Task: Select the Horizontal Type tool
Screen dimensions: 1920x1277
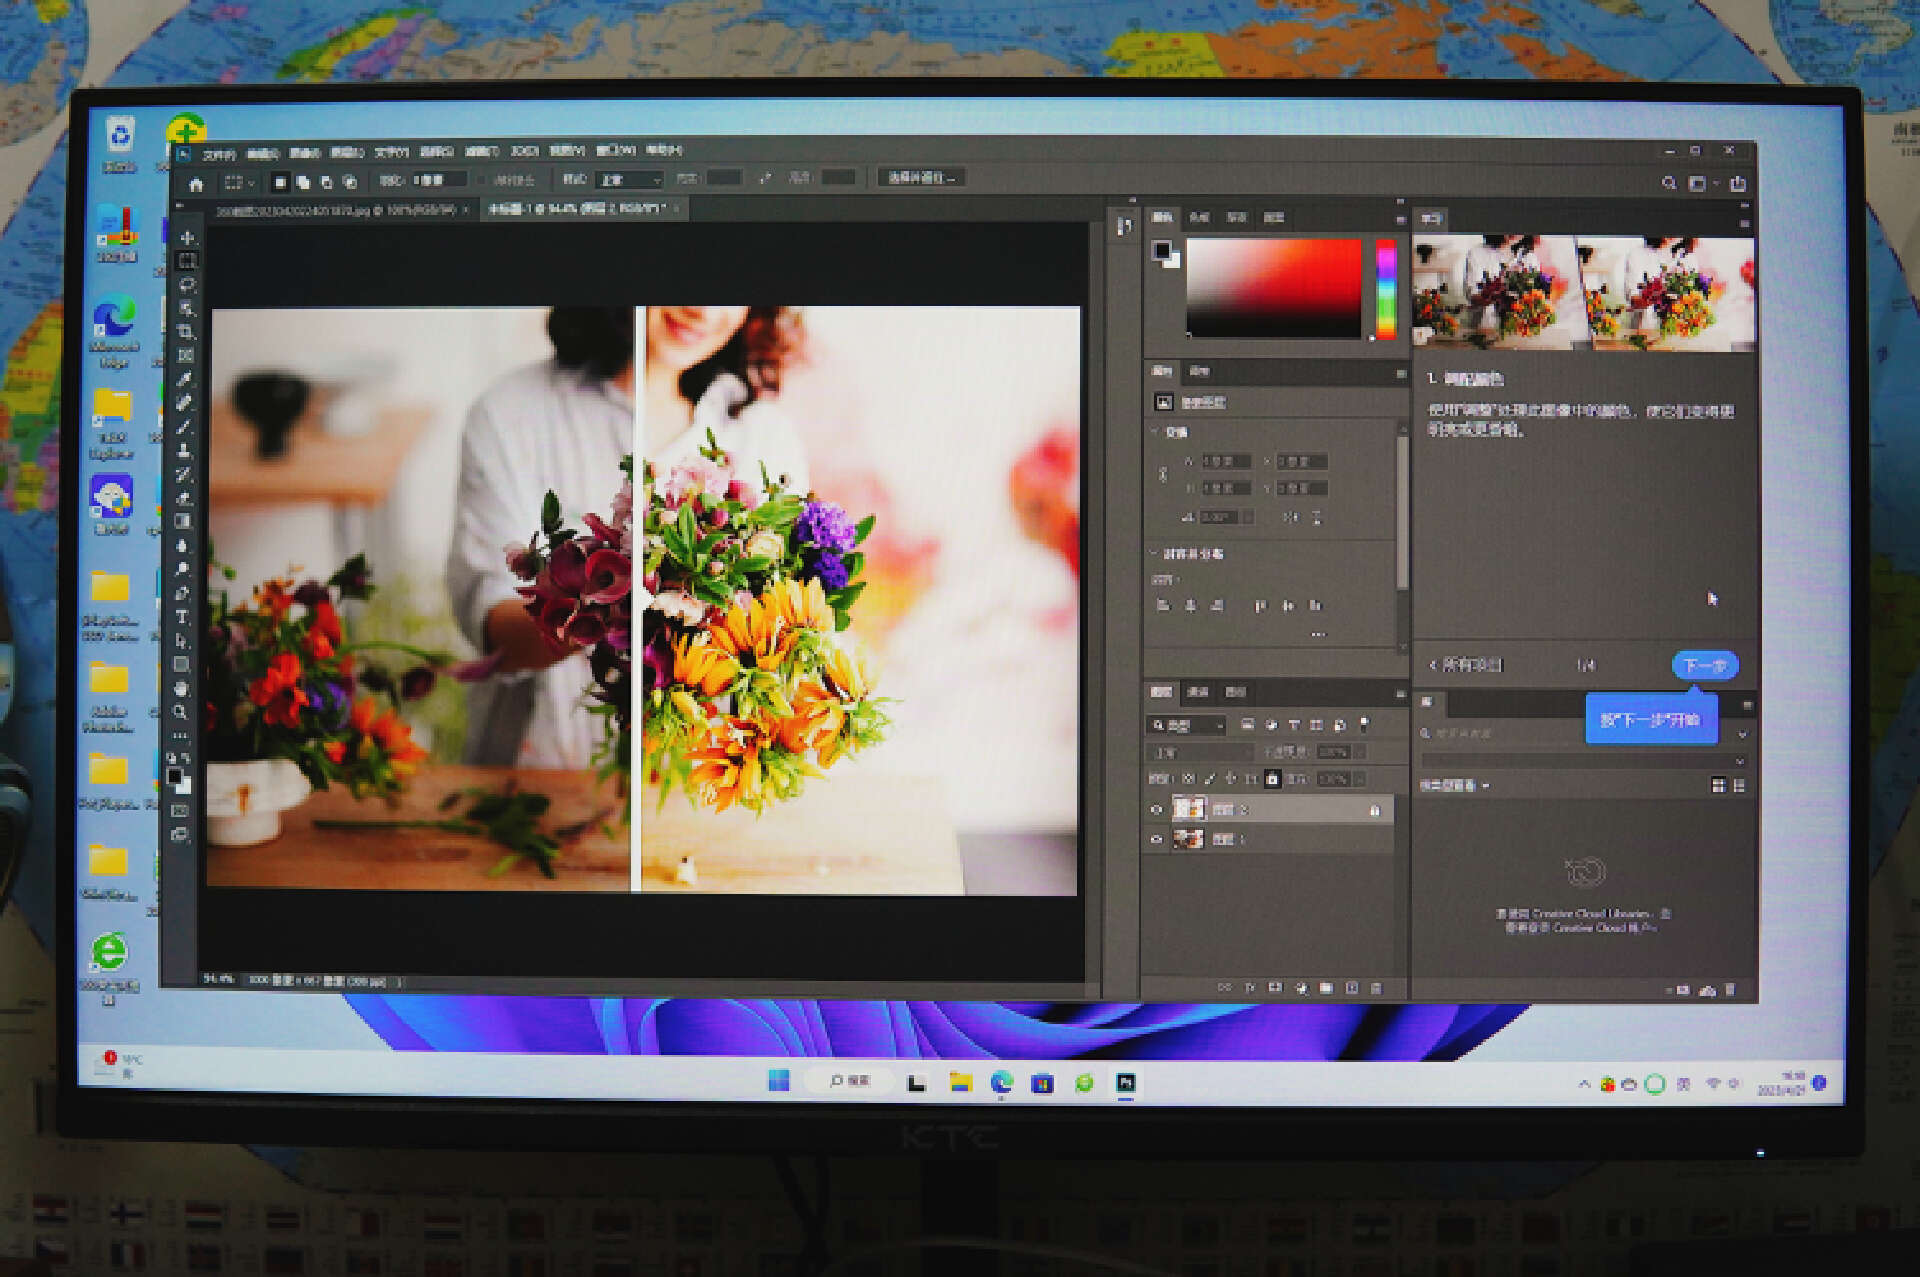Action: coord(183,617)
